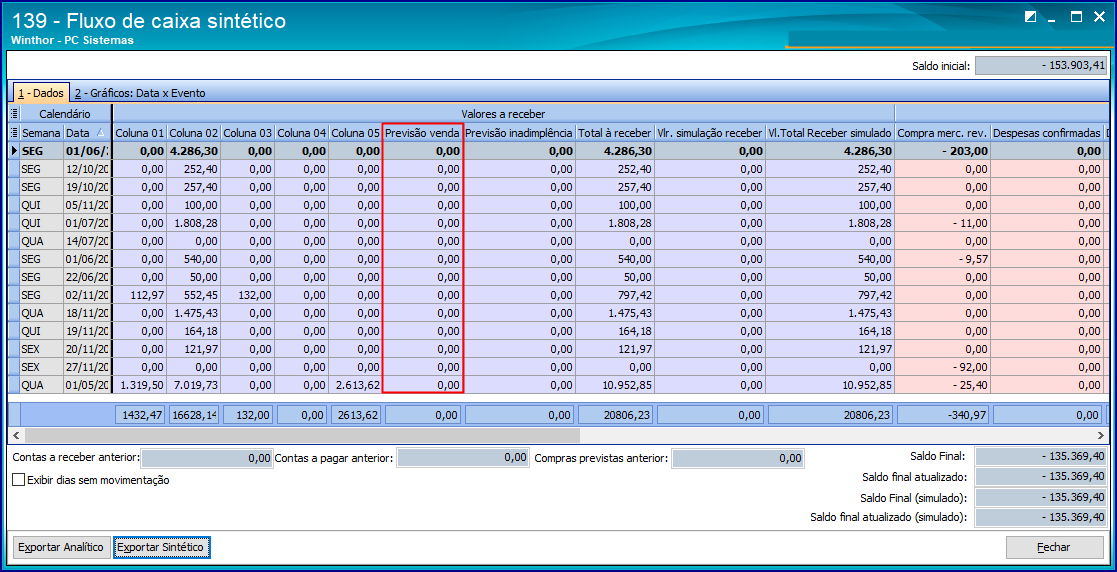Click the Coluna 05 column header
Screen dimensions: 1117x572
pyautogui.click(x=356, y=132)
